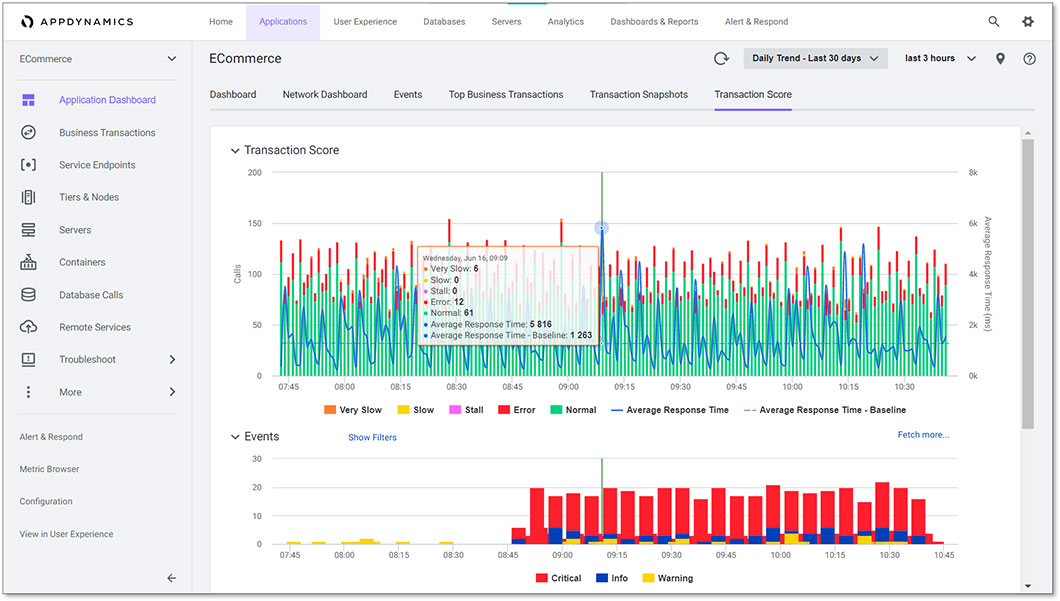Open the Daily Trend - Last 30 days dropdown
Viewport: 1060px width, 601px height.
click(x=814, y=59)
